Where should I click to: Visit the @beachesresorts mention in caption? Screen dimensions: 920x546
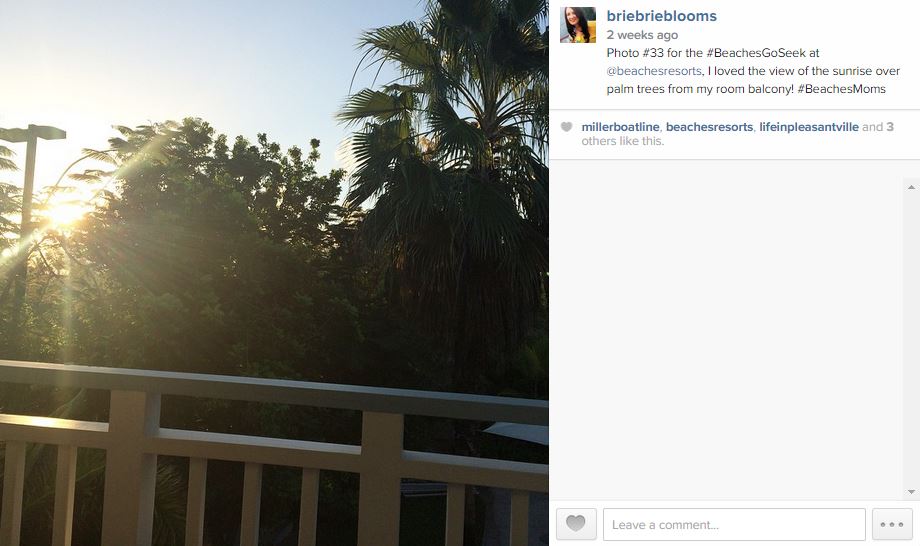[x=654, y=71]
